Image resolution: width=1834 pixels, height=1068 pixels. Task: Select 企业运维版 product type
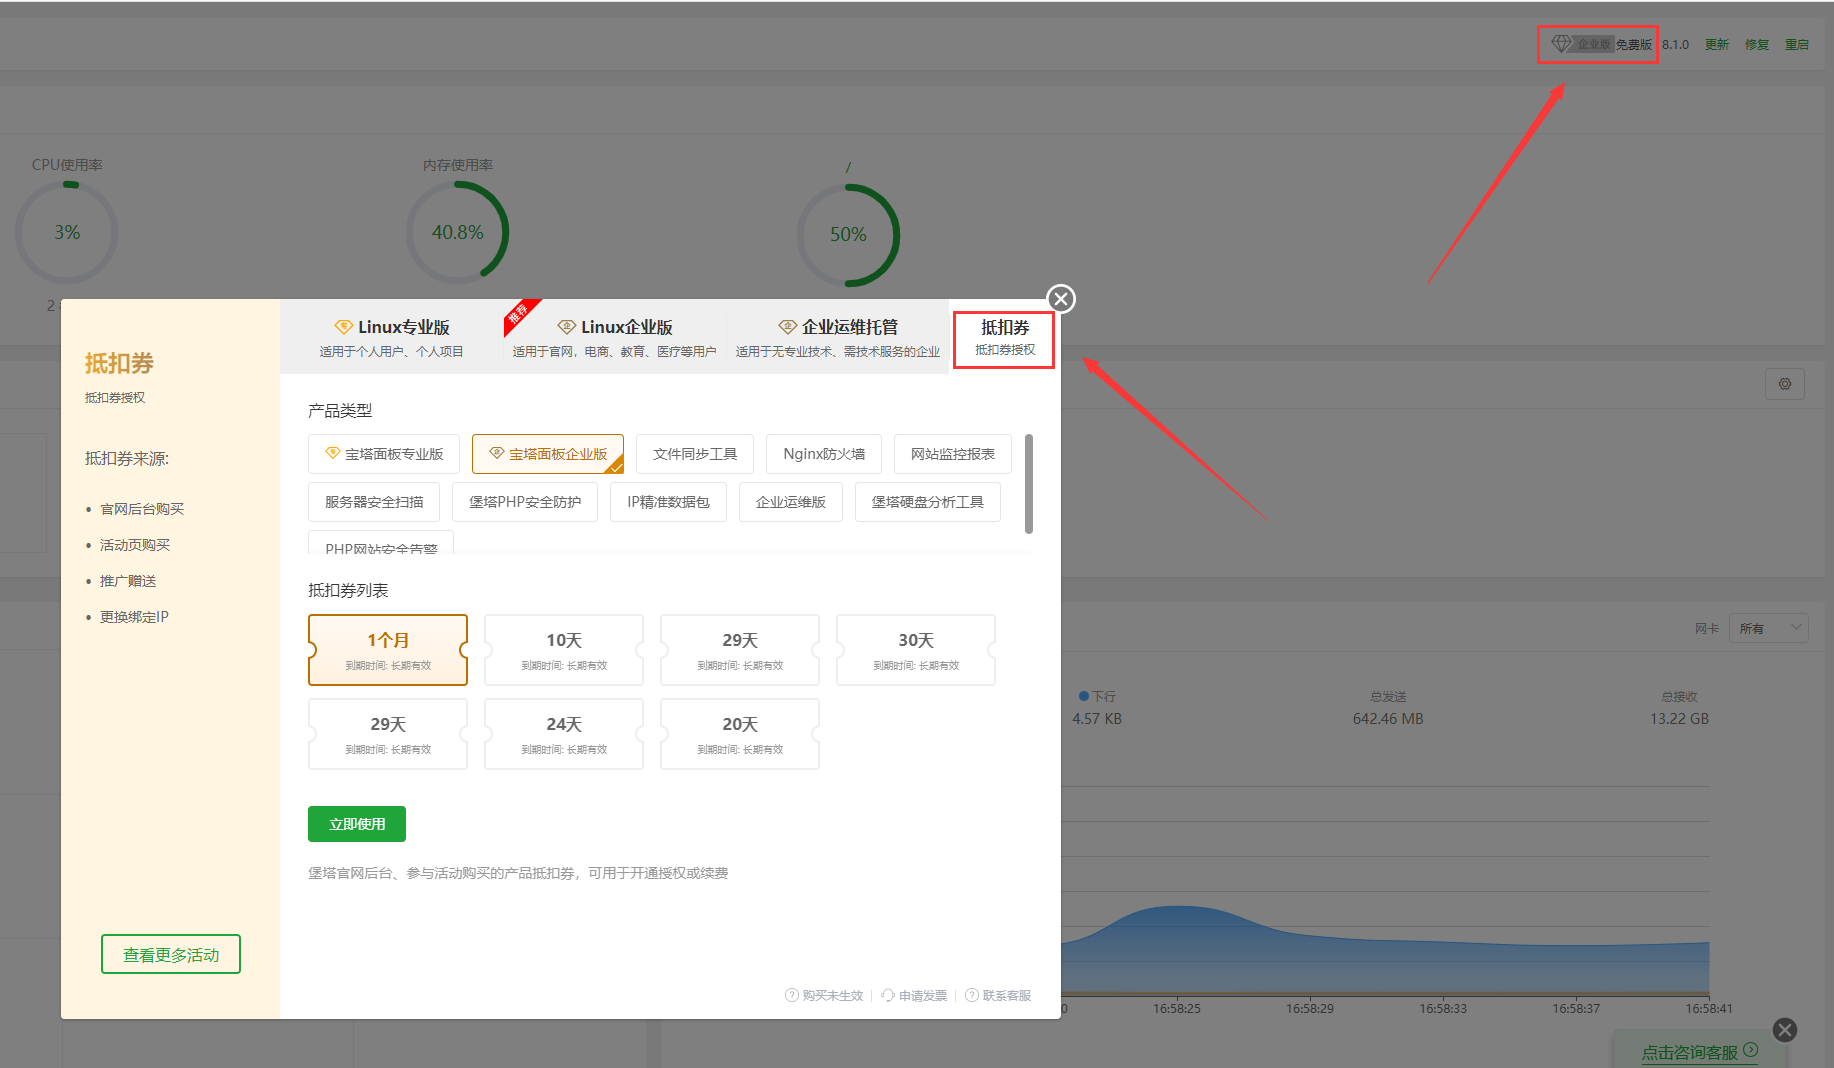click(x=791, y=502)
